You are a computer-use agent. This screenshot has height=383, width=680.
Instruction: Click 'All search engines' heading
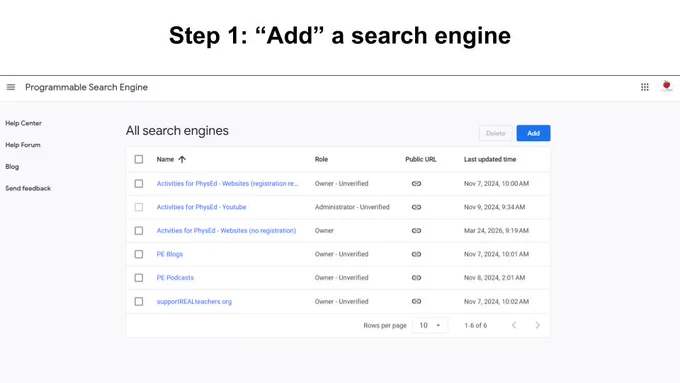tap(177, 131)
